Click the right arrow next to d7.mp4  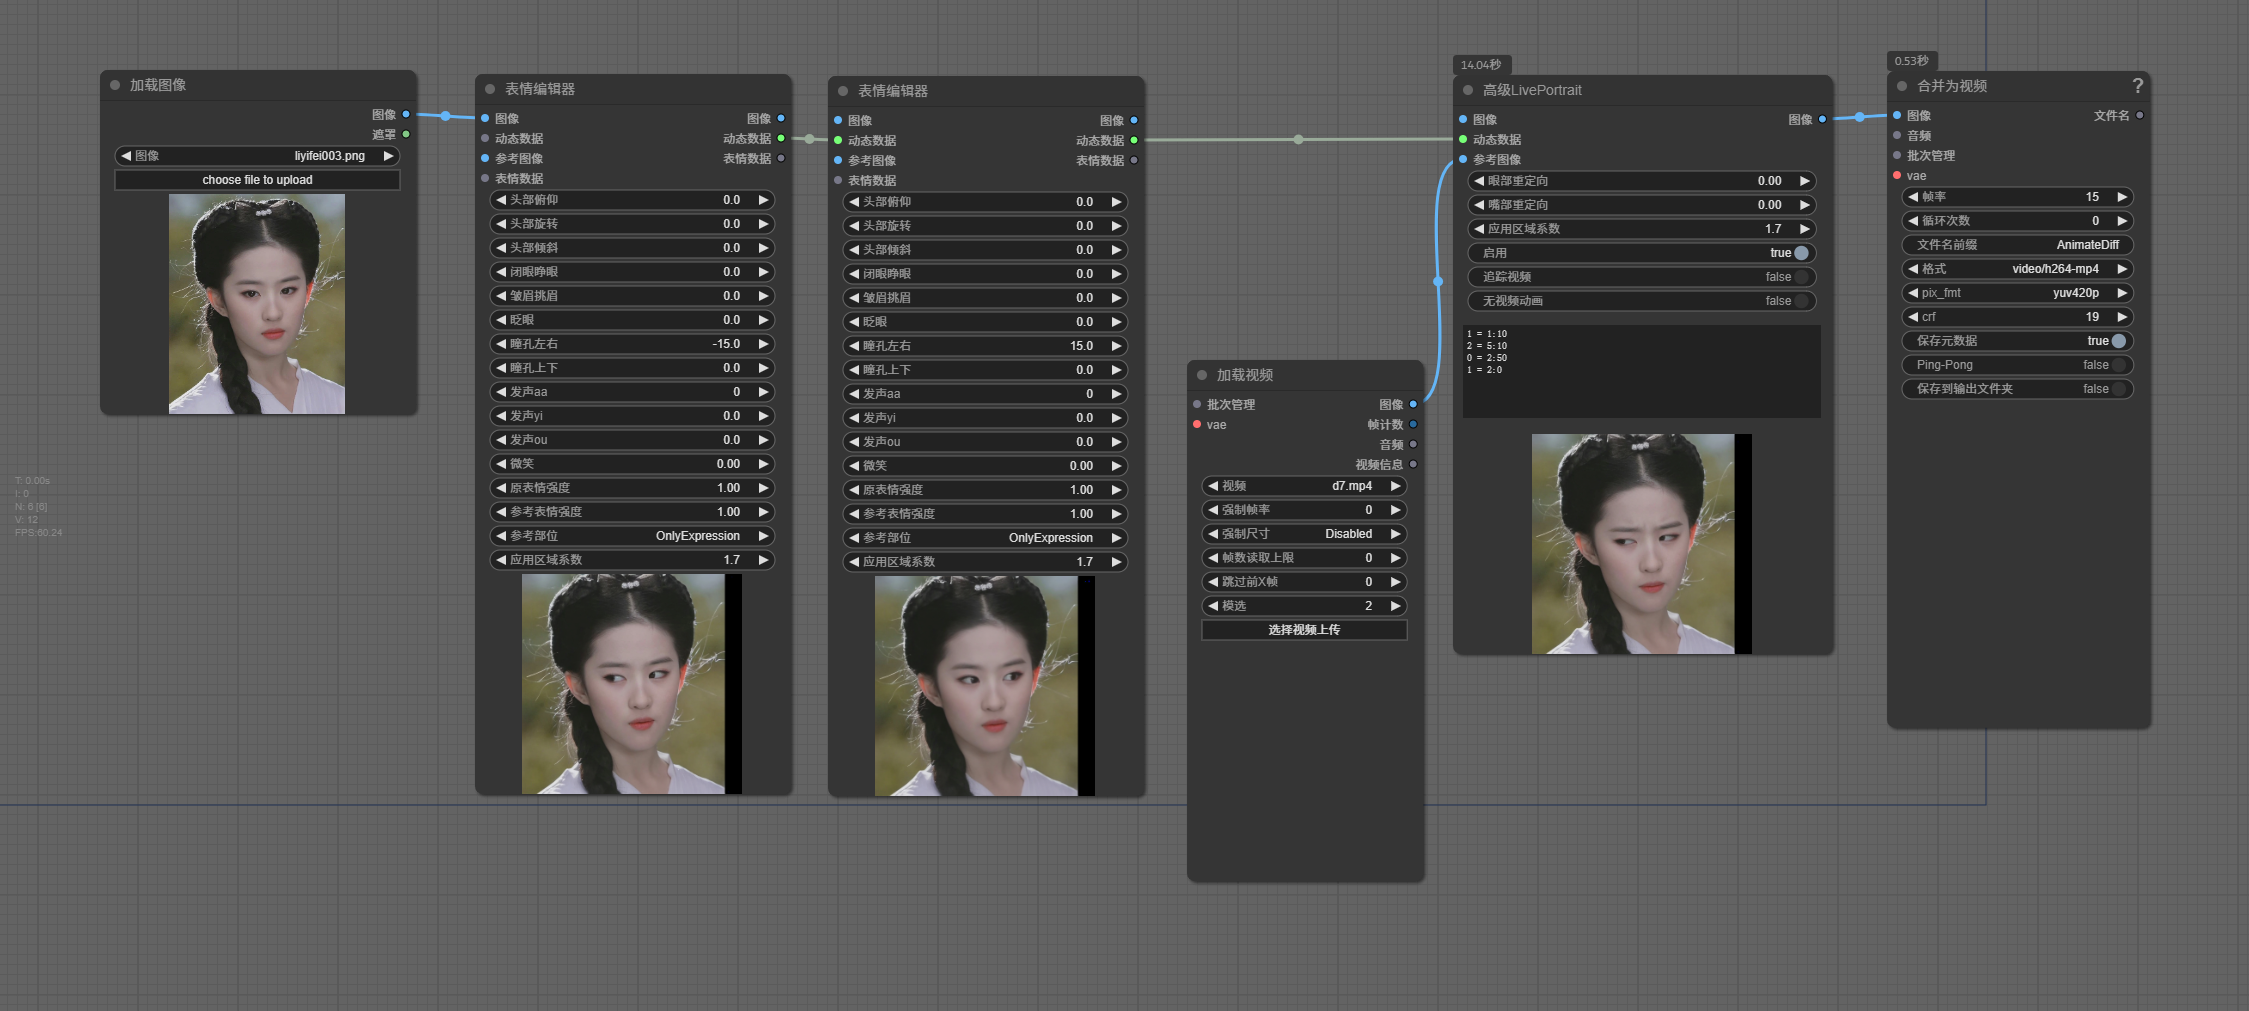(x=1395, y=486)
